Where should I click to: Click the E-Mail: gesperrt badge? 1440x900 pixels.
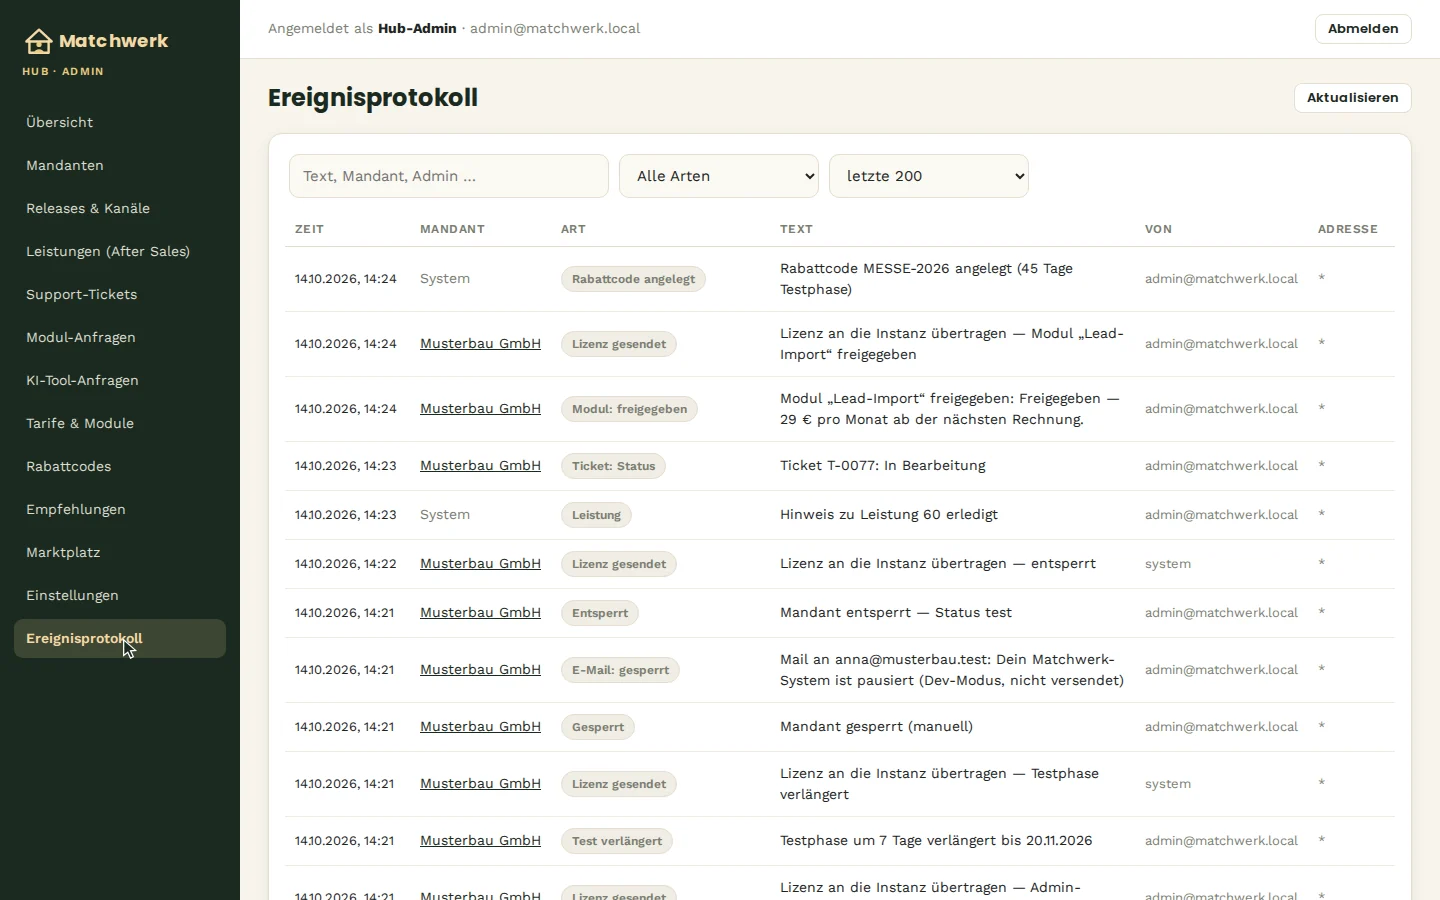[x=620, y=670]
